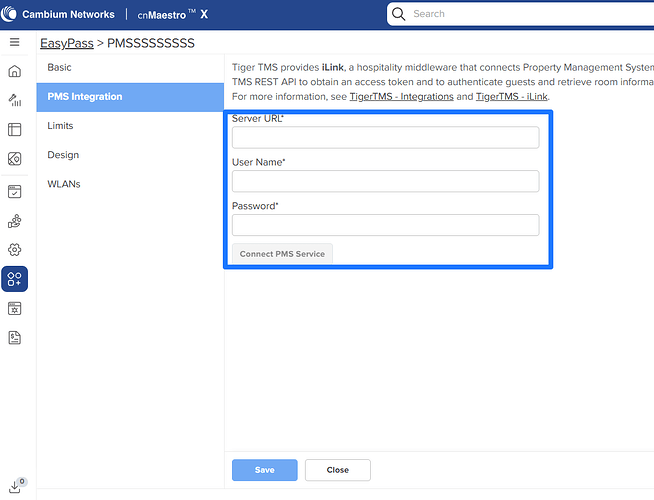Open the hamburger navigation menu
654x500 pixels.
15,42
